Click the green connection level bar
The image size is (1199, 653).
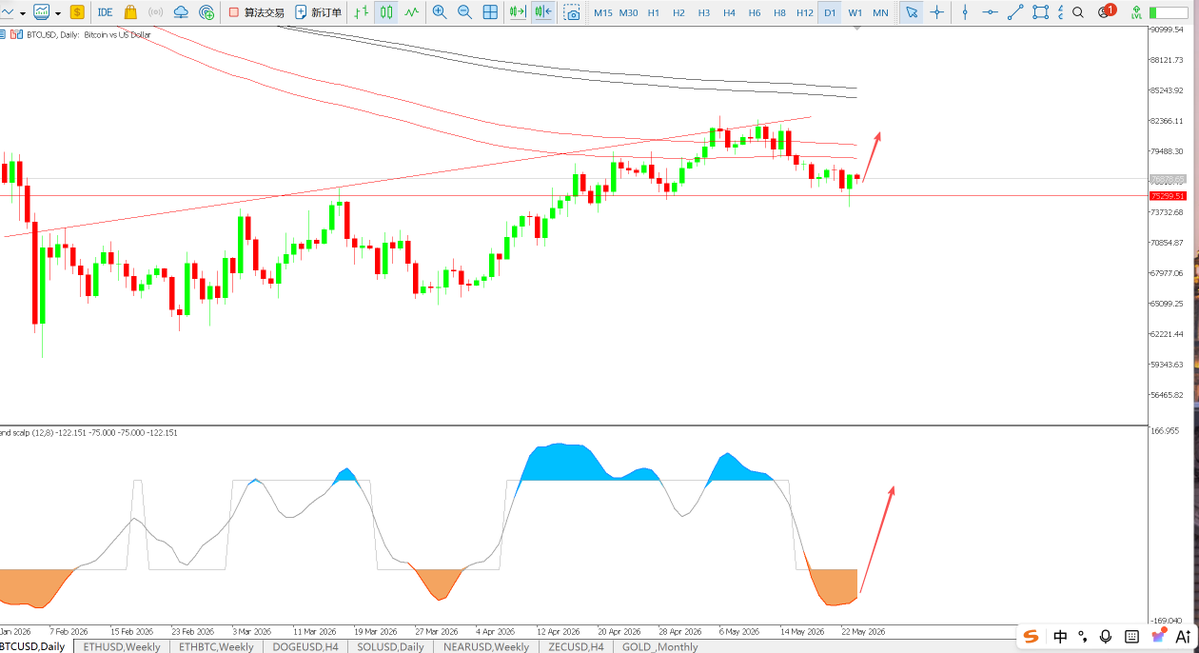[x=1168, y=13]
